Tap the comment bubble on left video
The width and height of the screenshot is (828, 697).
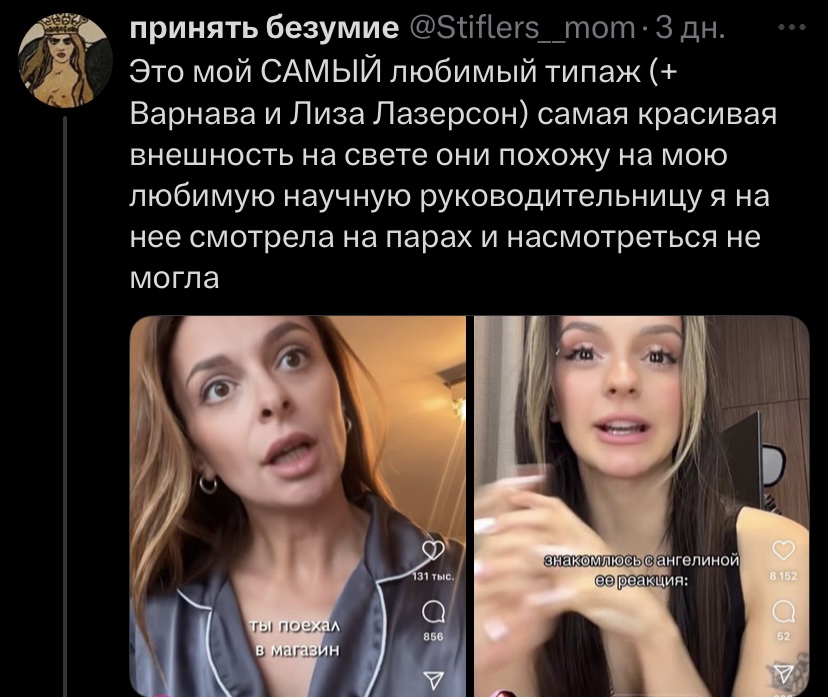tap(433, 613)
